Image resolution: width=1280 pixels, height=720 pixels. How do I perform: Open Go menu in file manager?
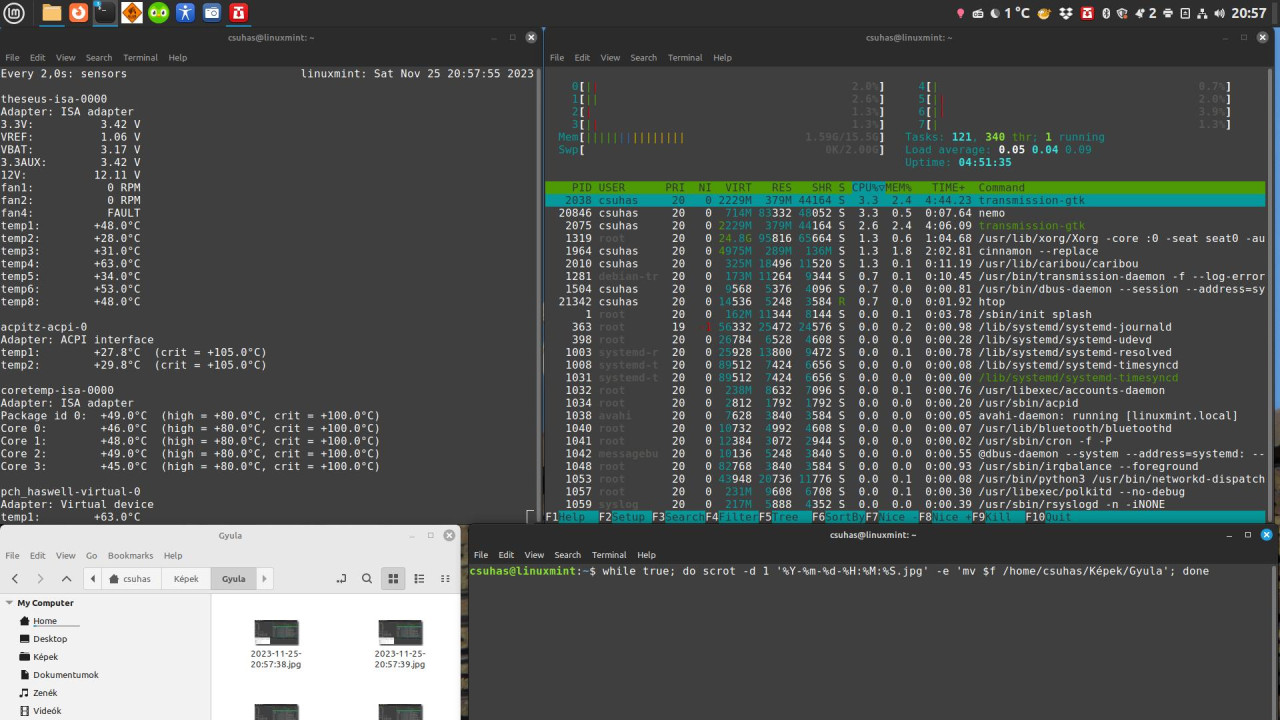[x=92, y=556]
